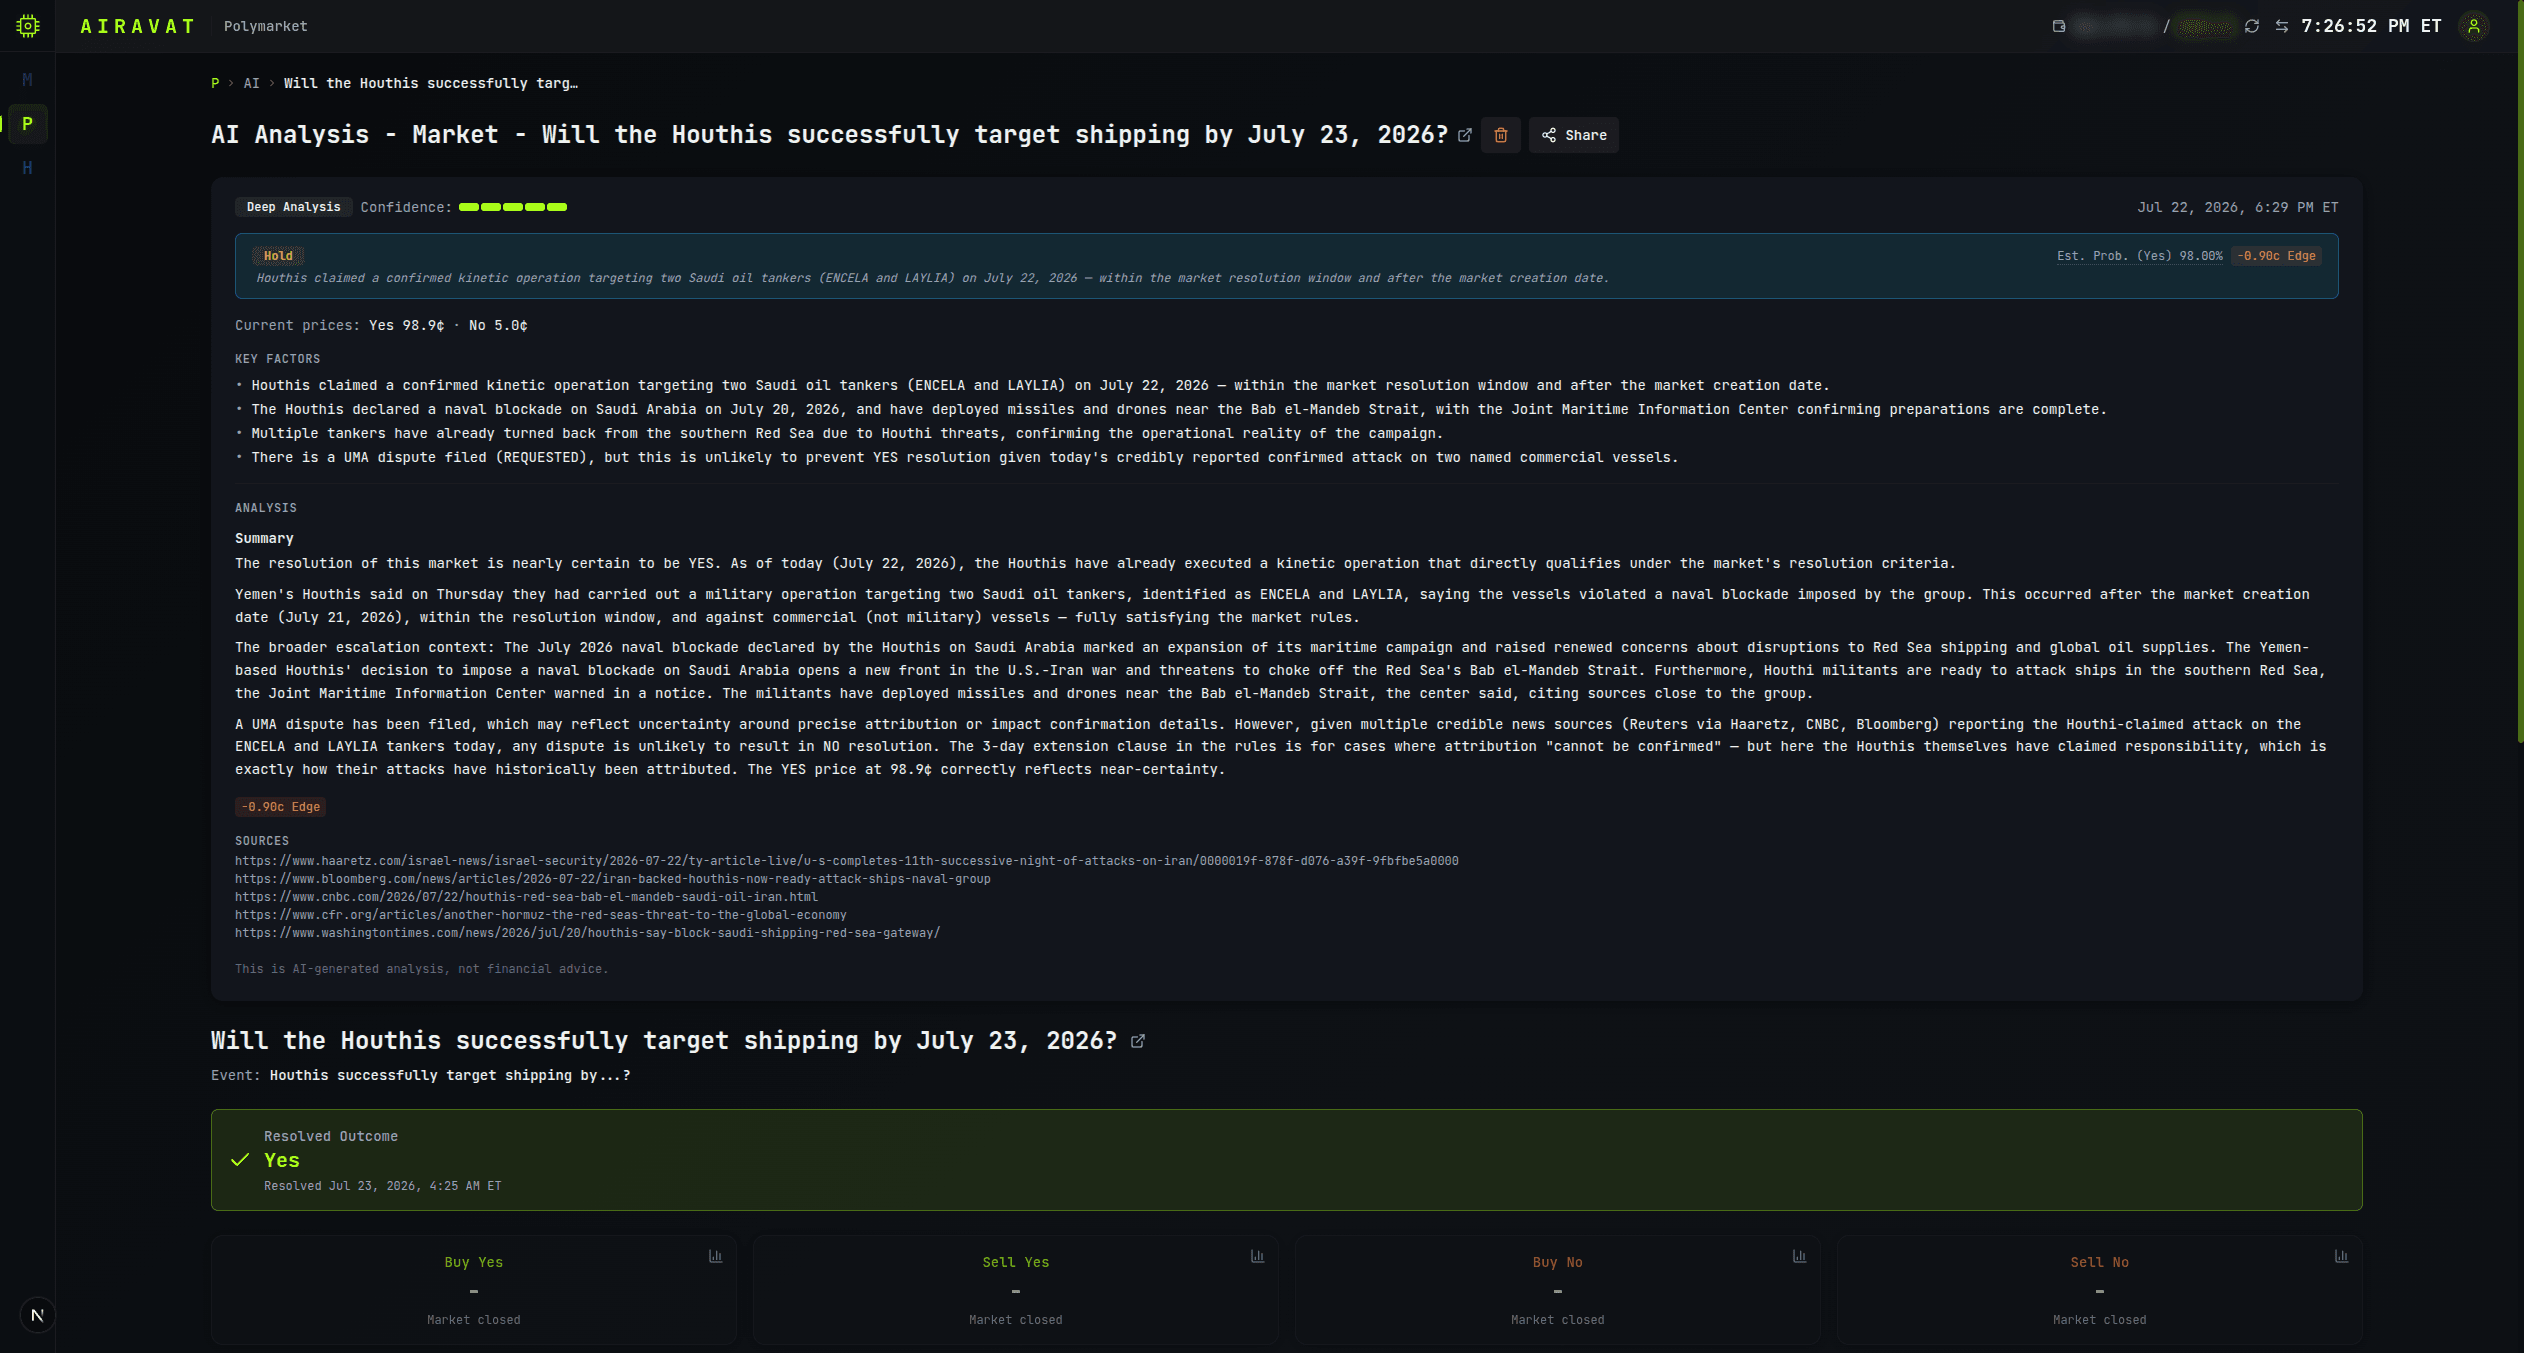This screenshot has height=1353, width=2524.
Task: Go to AI in the breadcrumb
Action: click(252, 83)
